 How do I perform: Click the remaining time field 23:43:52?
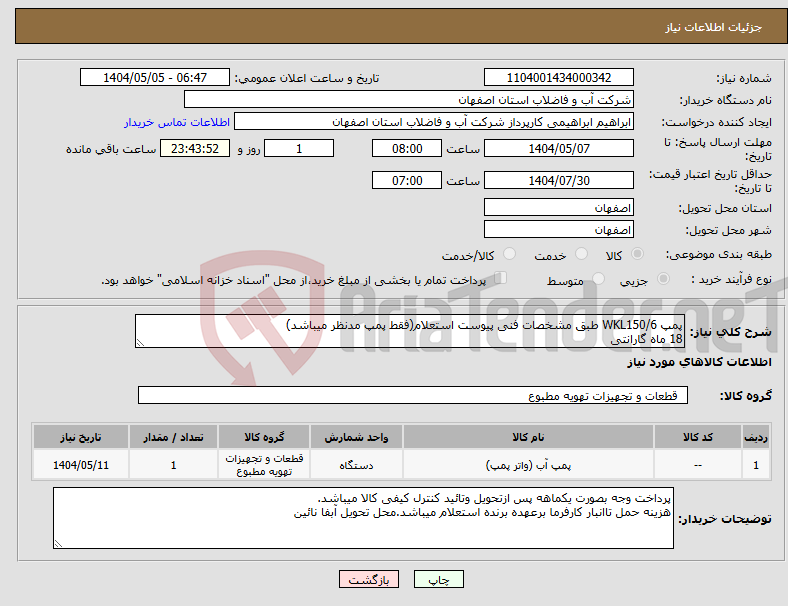(x=195, y=148)
